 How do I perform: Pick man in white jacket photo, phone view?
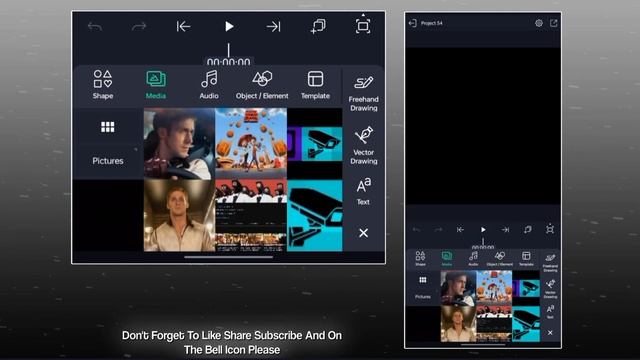click(458, 324)
